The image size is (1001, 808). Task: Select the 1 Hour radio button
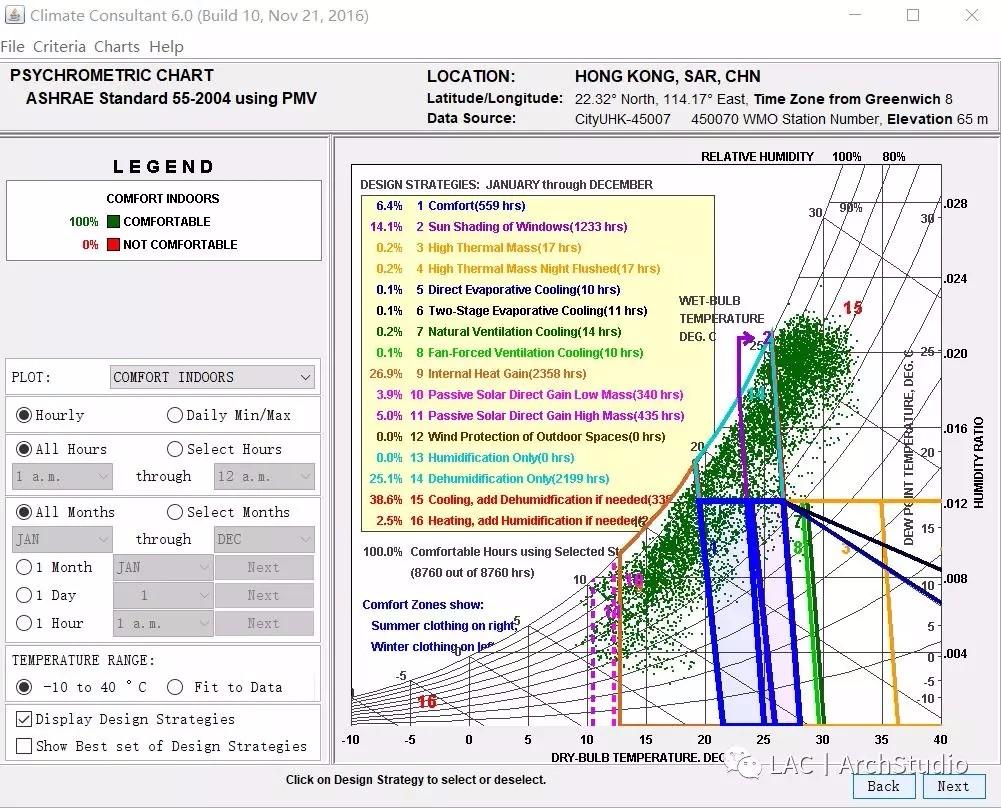click(x=24, y=623)
